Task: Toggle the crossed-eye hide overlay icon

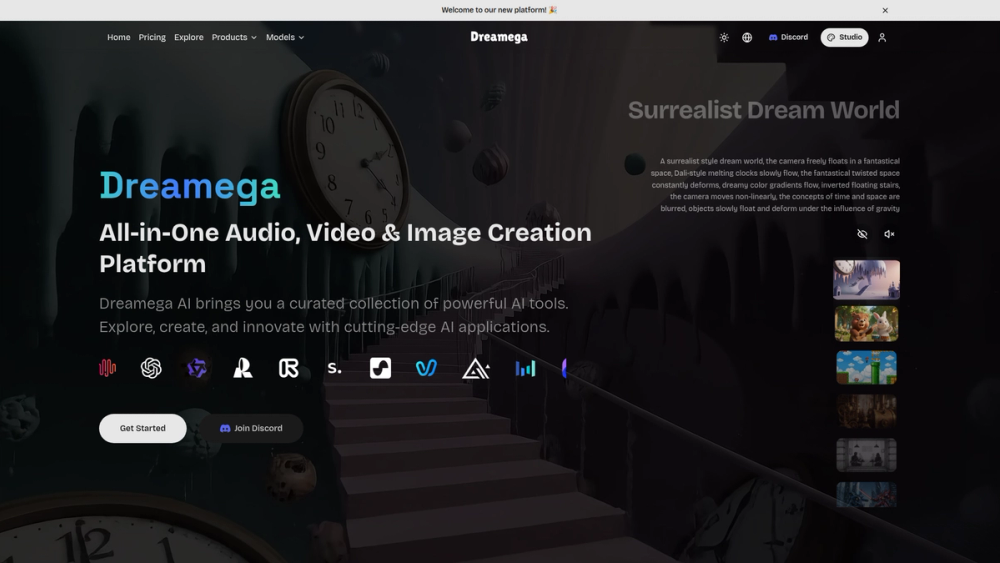Action: coord(862,234)
